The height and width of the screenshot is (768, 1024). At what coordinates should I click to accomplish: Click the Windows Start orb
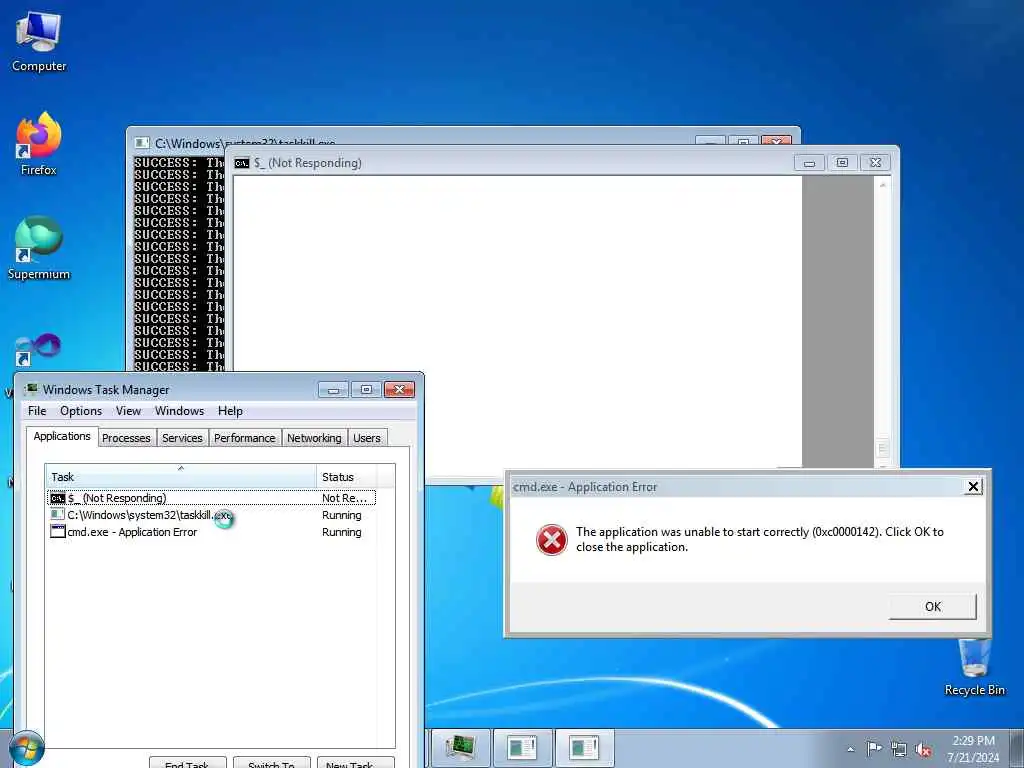(x=27, y=748)
